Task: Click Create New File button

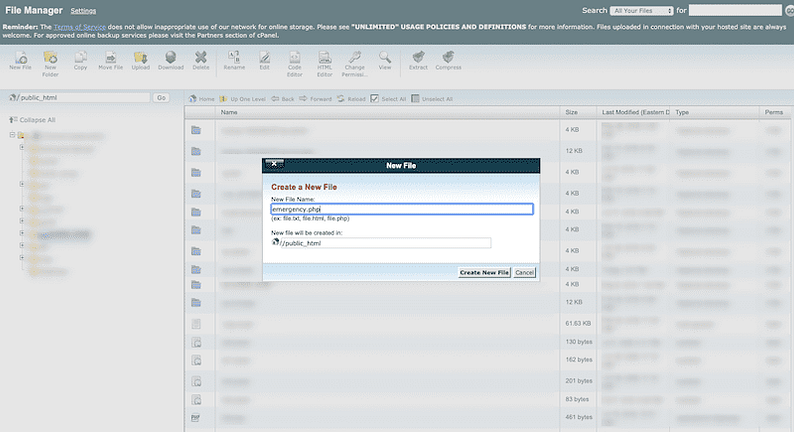Action: tap(484, 272)
